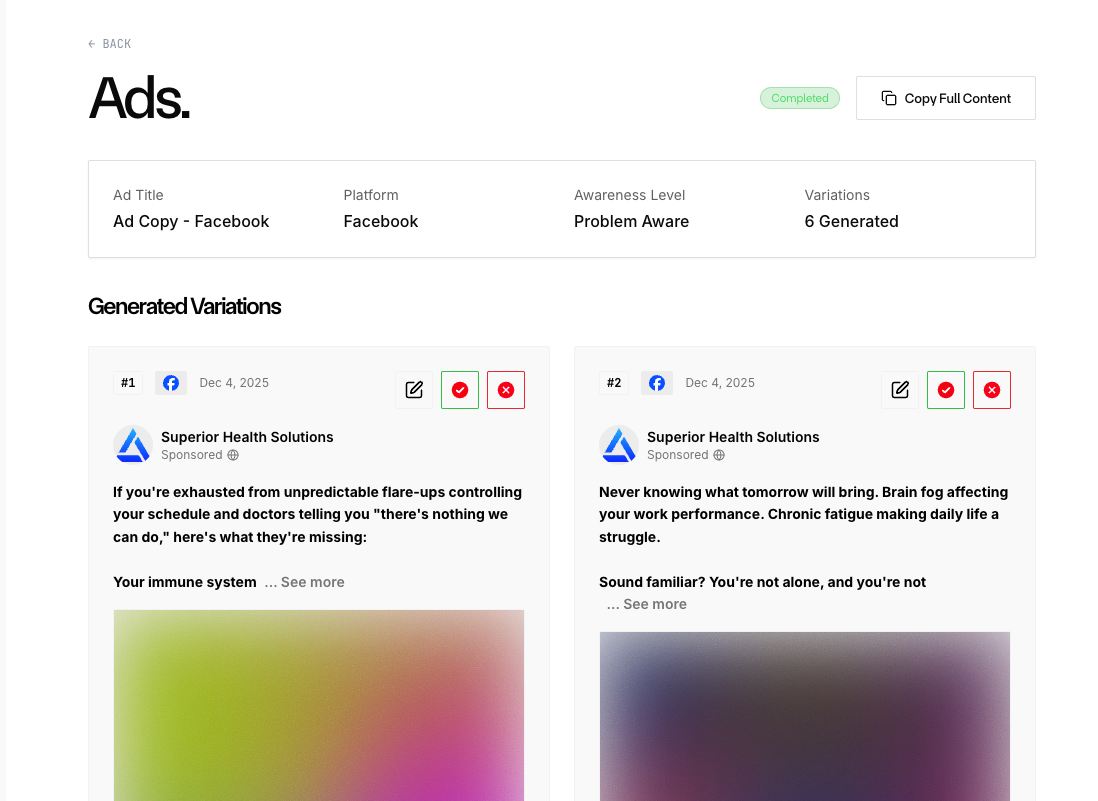Click the ad image in variation #2
Image resolution: width=1098 pixels, height=801 pixels.
805,716
